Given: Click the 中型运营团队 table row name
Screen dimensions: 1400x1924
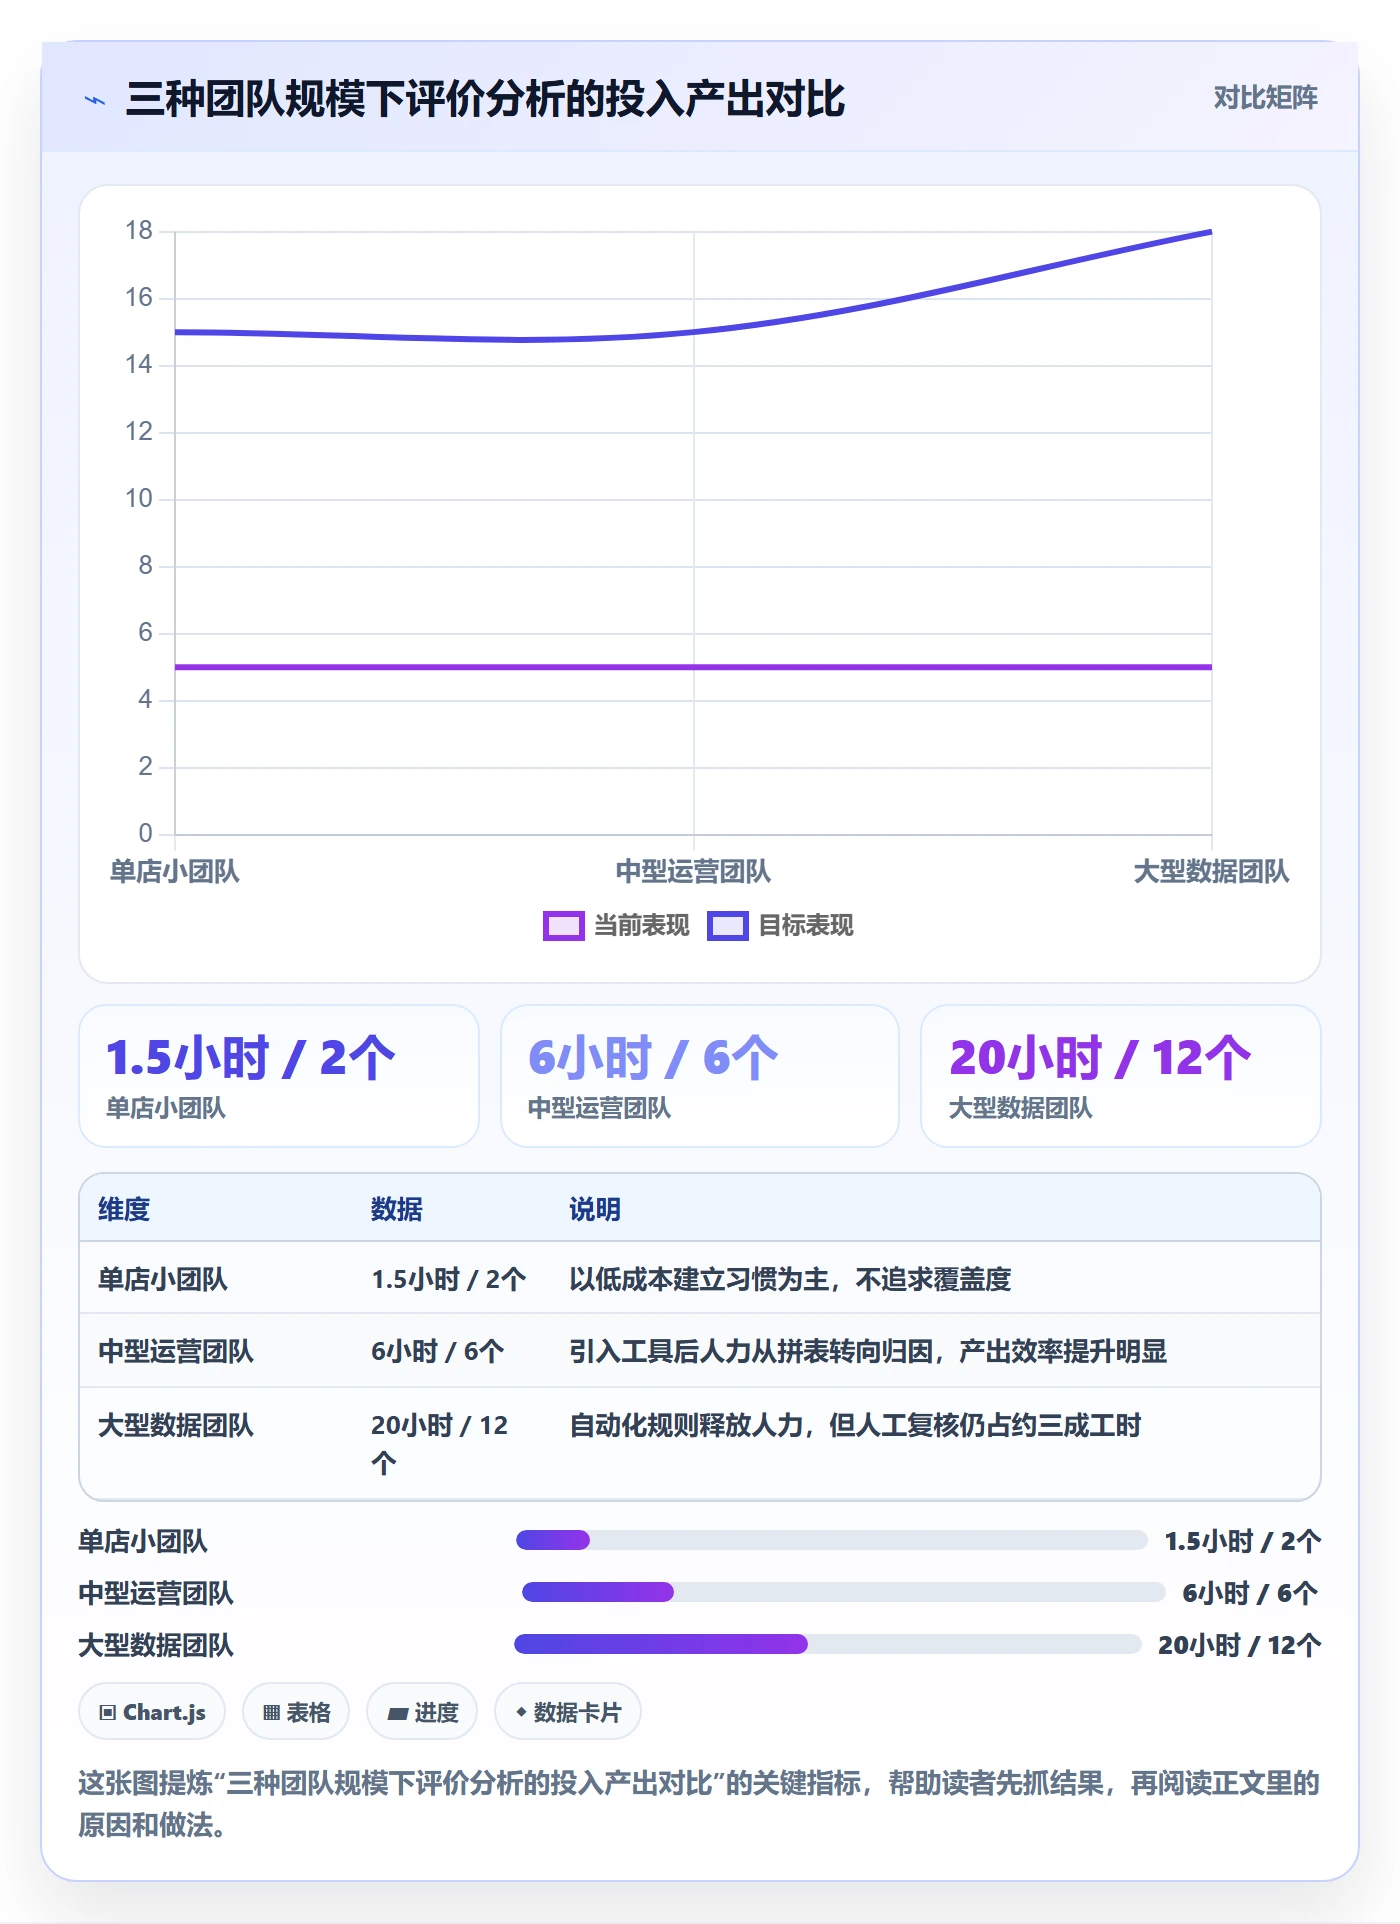Looking at the screenshot, I should coord(176,1351).
